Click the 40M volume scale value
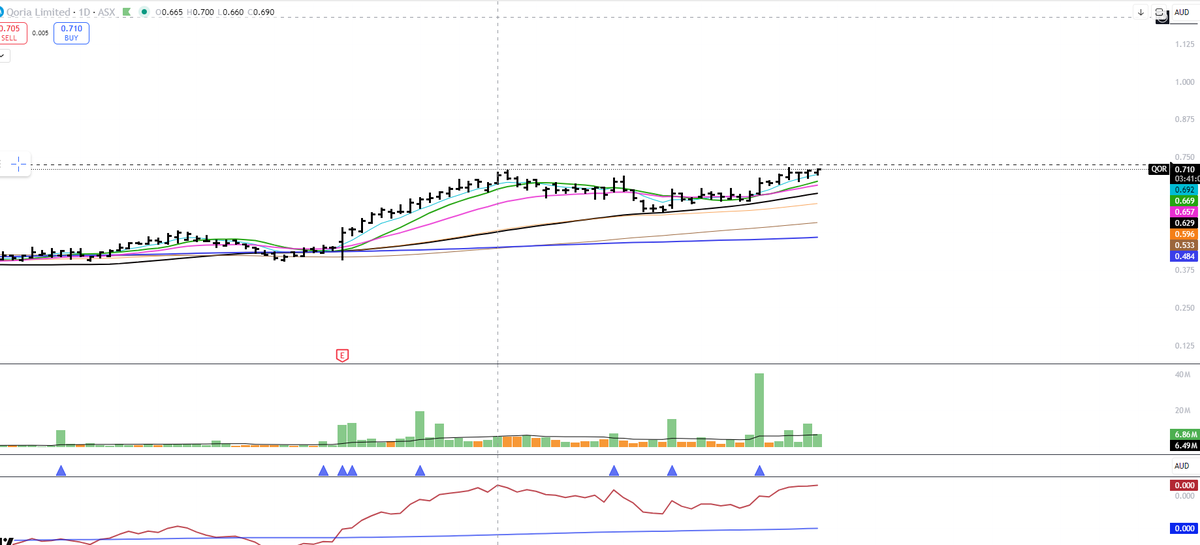Screen dimensions: 1200x545 (1183, 374)
